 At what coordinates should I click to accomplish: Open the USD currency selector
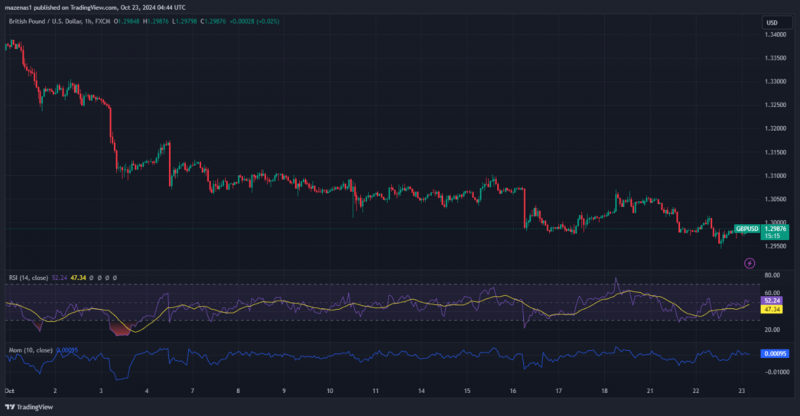[x=777, y=22]
